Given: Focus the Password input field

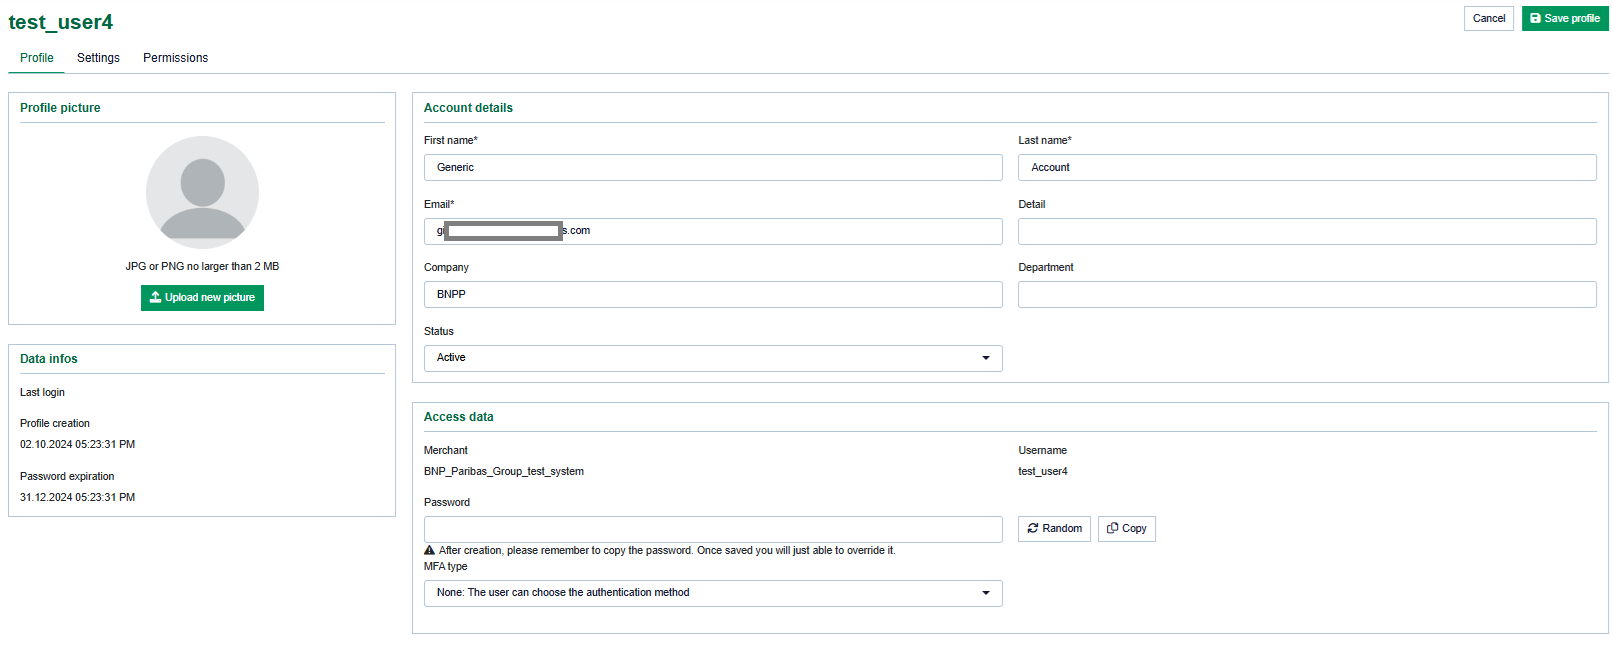Looking at the screenshot, I should 712,529.
